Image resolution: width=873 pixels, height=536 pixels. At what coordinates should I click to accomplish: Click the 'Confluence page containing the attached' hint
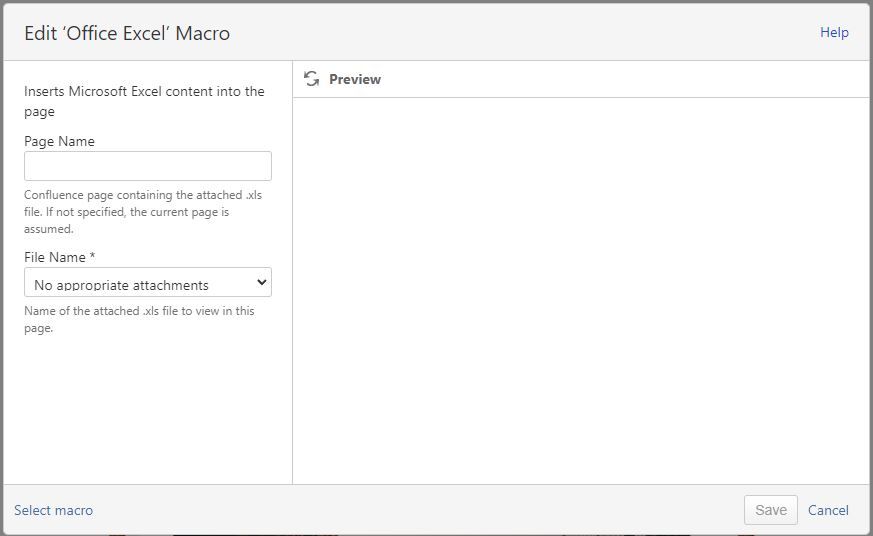[143, 212]
